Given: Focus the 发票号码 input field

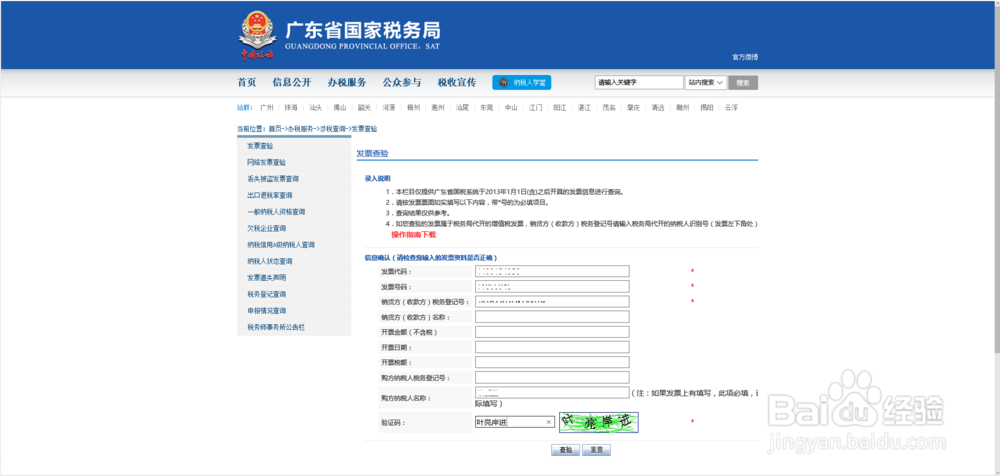Looking at the screenshot, I should [x=552, y=286].
